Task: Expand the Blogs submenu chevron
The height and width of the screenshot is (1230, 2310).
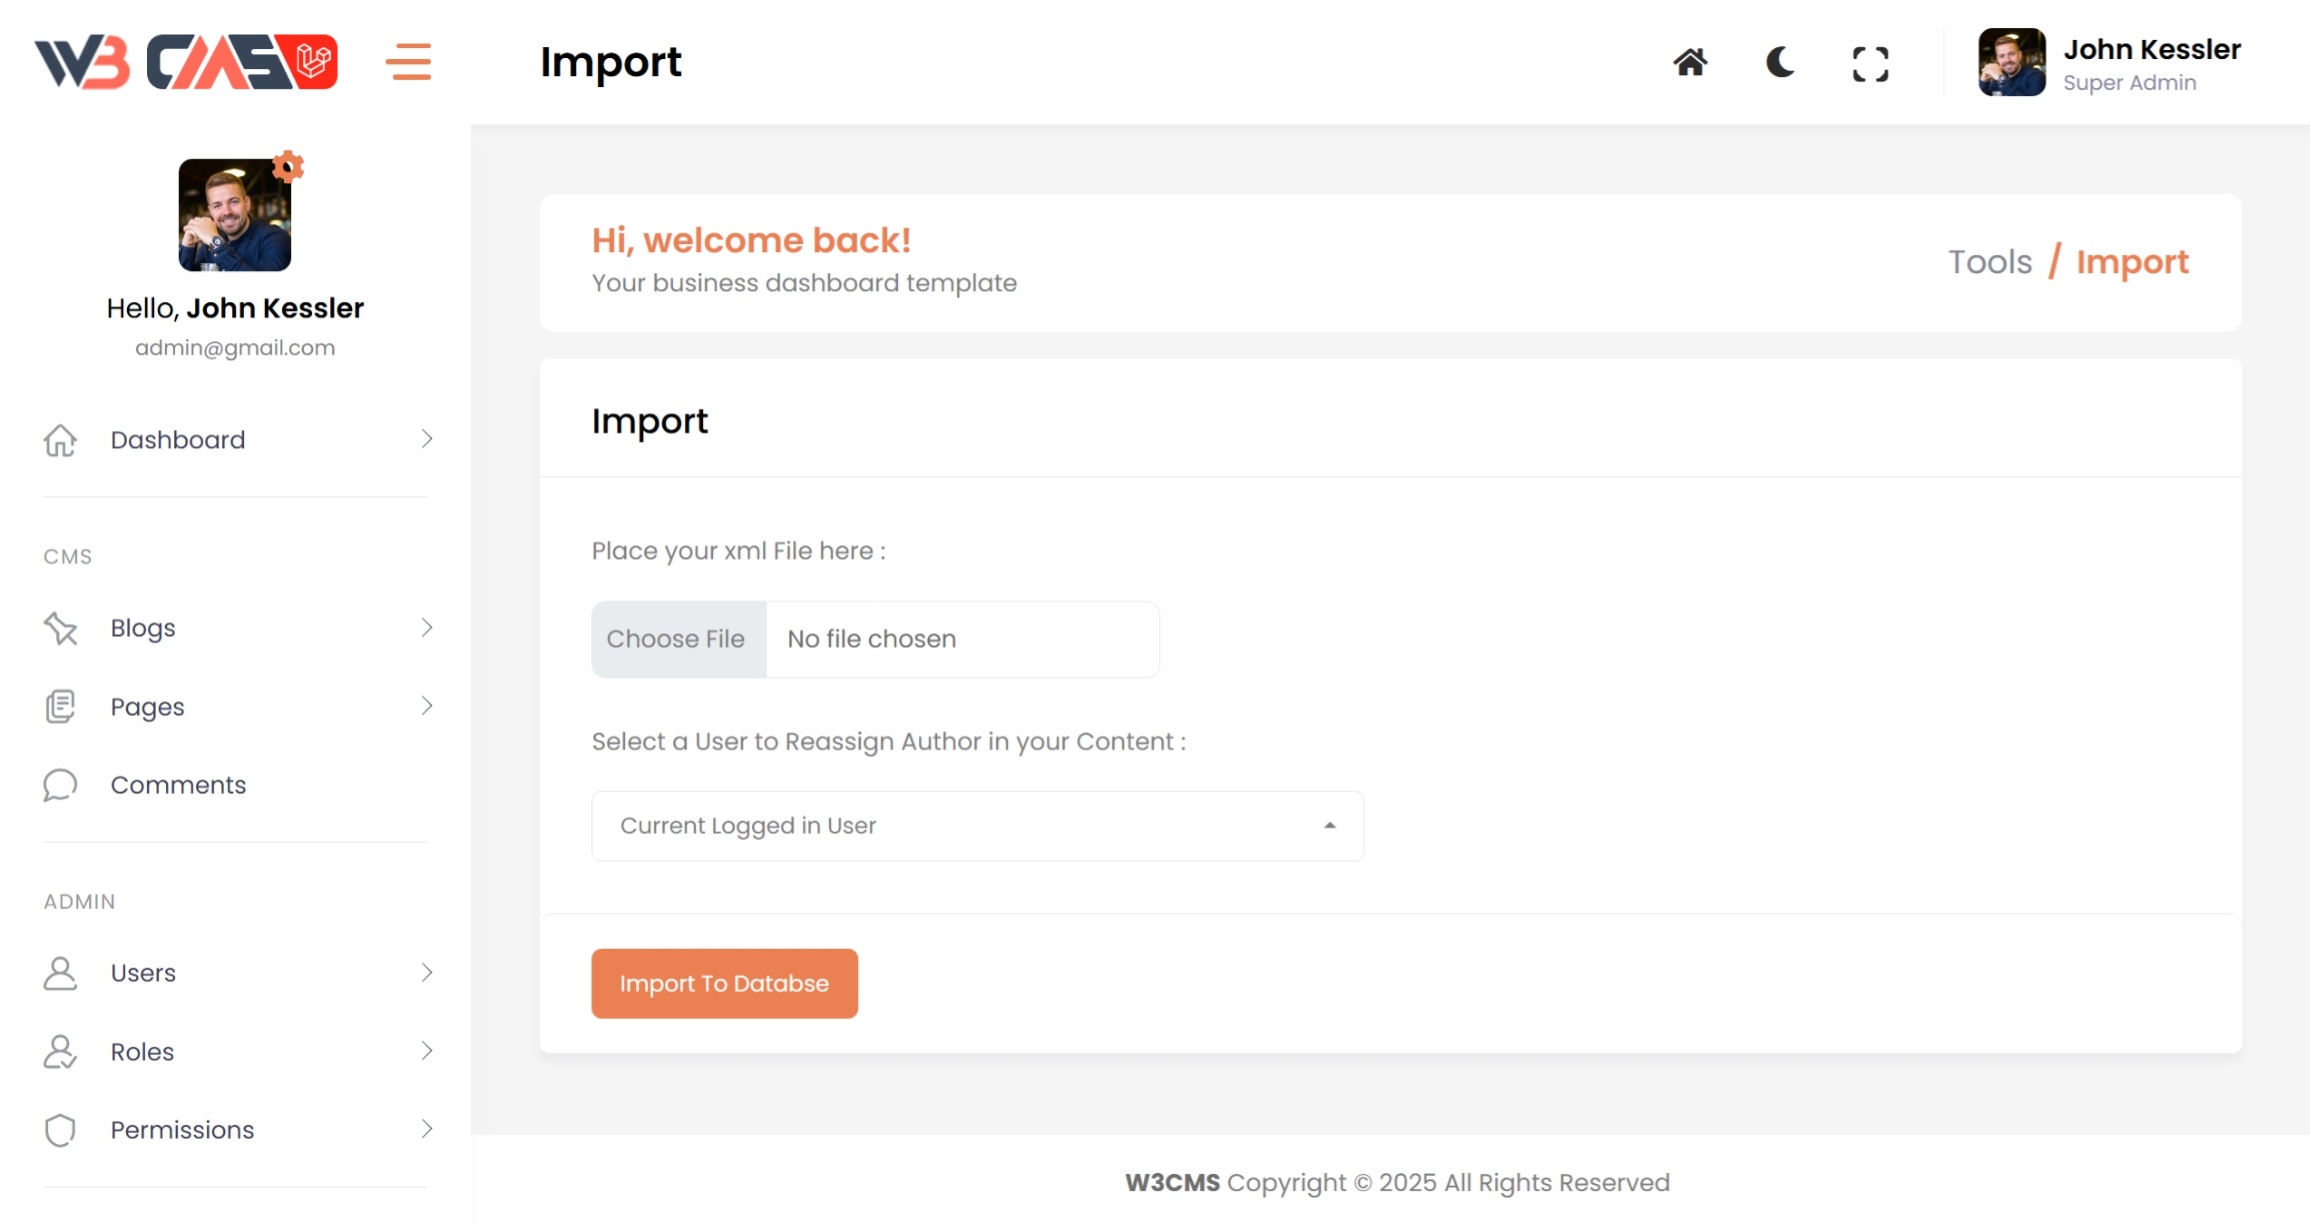Action: click(427, 628)
